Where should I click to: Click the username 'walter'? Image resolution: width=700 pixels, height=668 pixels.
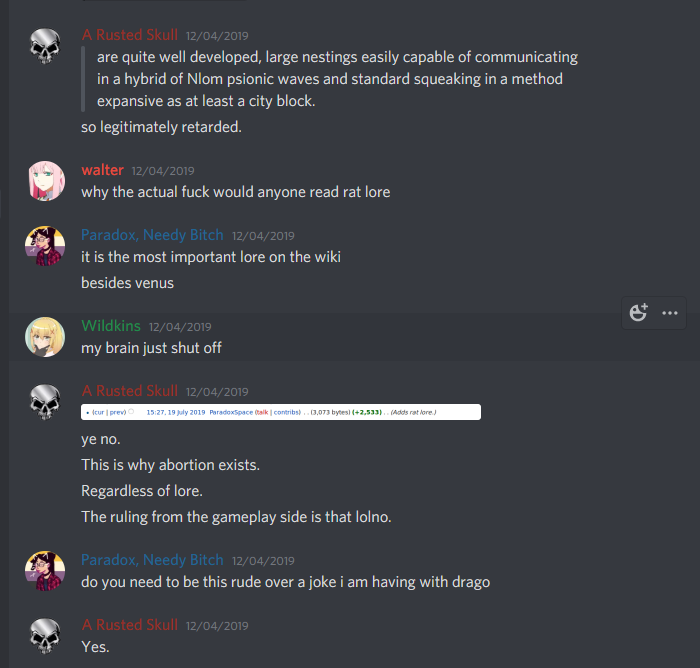[x=102, y=170]
